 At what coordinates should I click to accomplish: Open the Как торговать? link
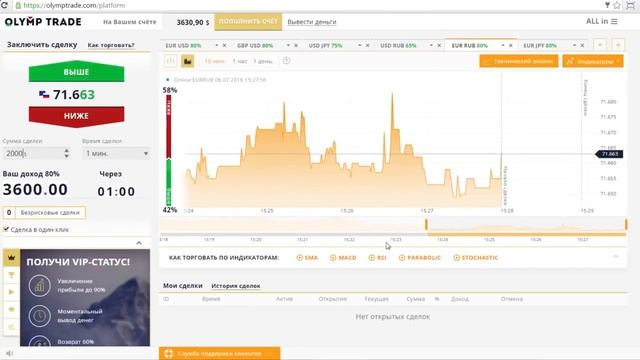pyautogui.click(x=111, y=45)
